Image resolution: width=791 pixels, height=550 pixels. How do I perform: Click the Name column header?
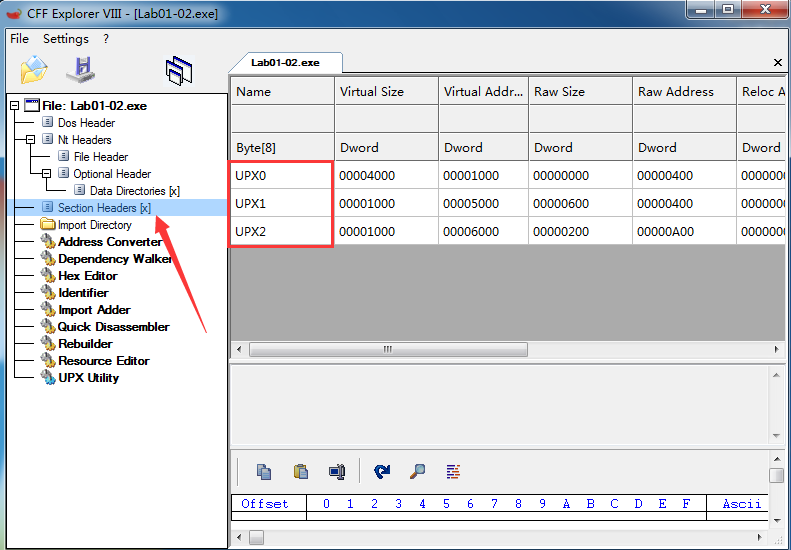(282, 91)
